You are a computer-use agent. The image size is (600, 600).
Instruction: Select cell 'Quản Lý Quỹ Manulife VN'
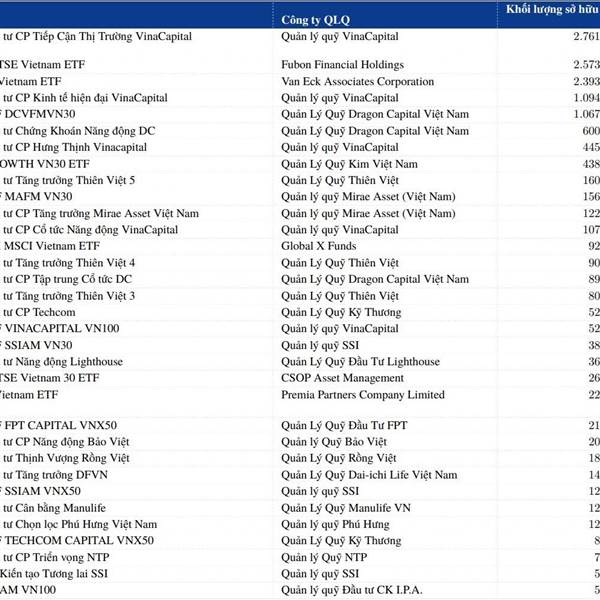(x=346, y=508)
